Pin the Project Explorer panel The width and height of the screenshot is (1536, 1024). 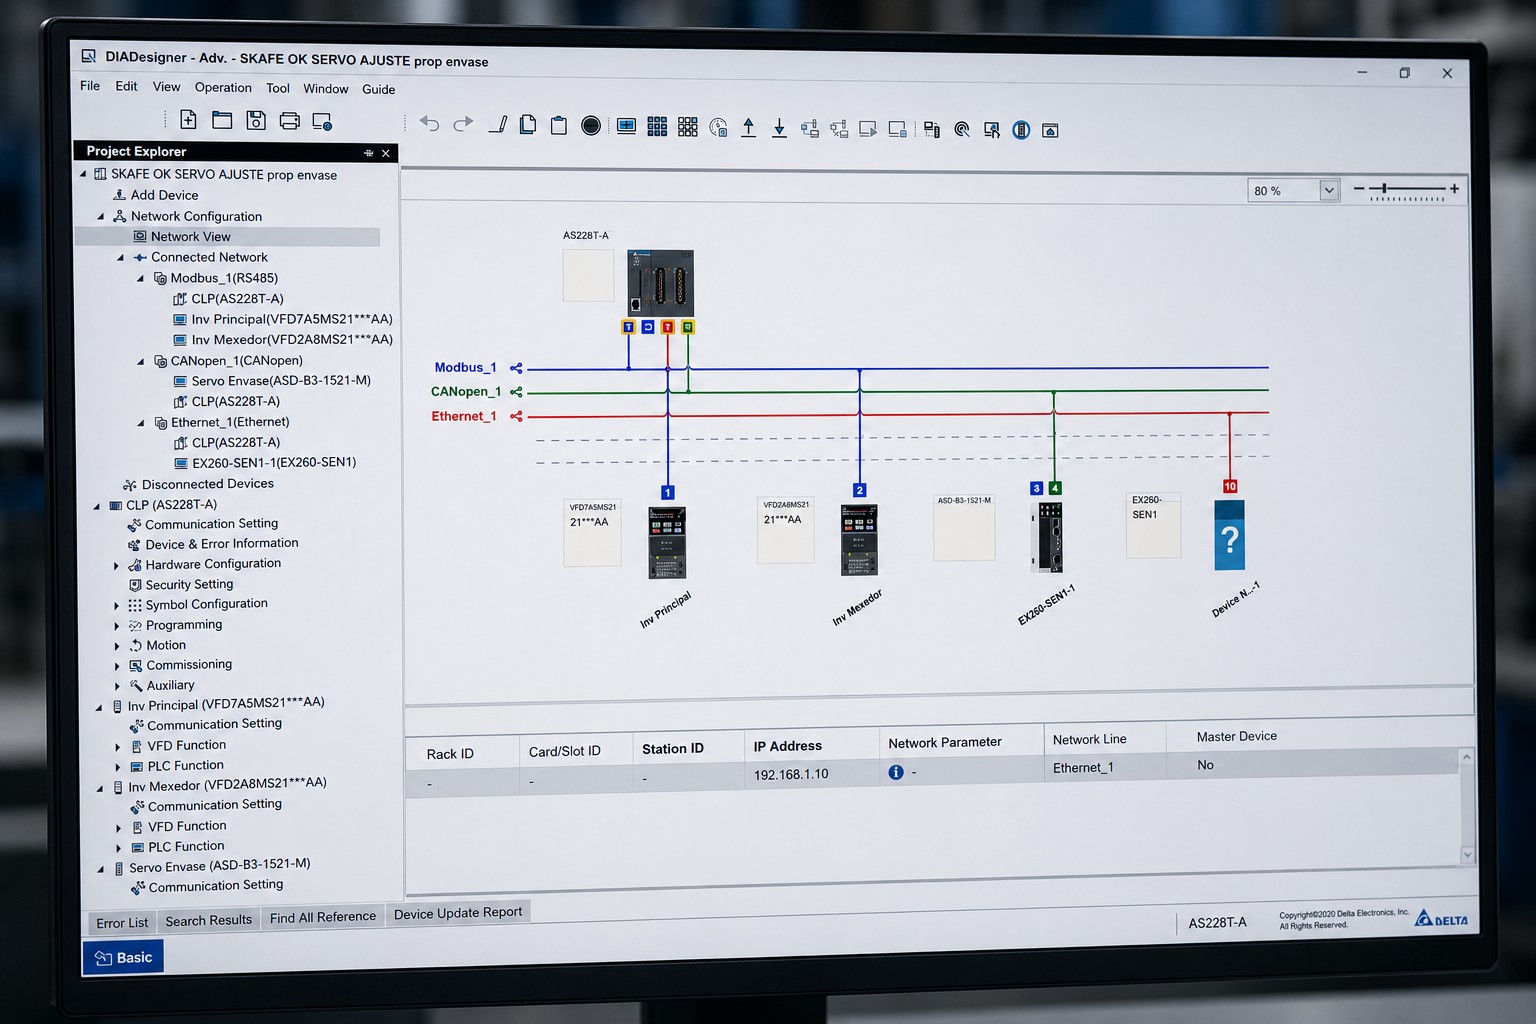pyautogui.click(x=369, y=153)
